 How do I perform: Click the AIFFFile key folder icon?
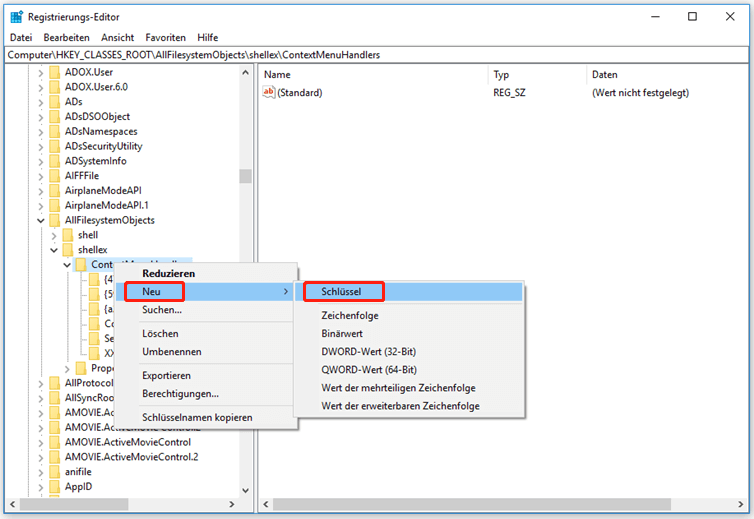[x=54, y=176]
